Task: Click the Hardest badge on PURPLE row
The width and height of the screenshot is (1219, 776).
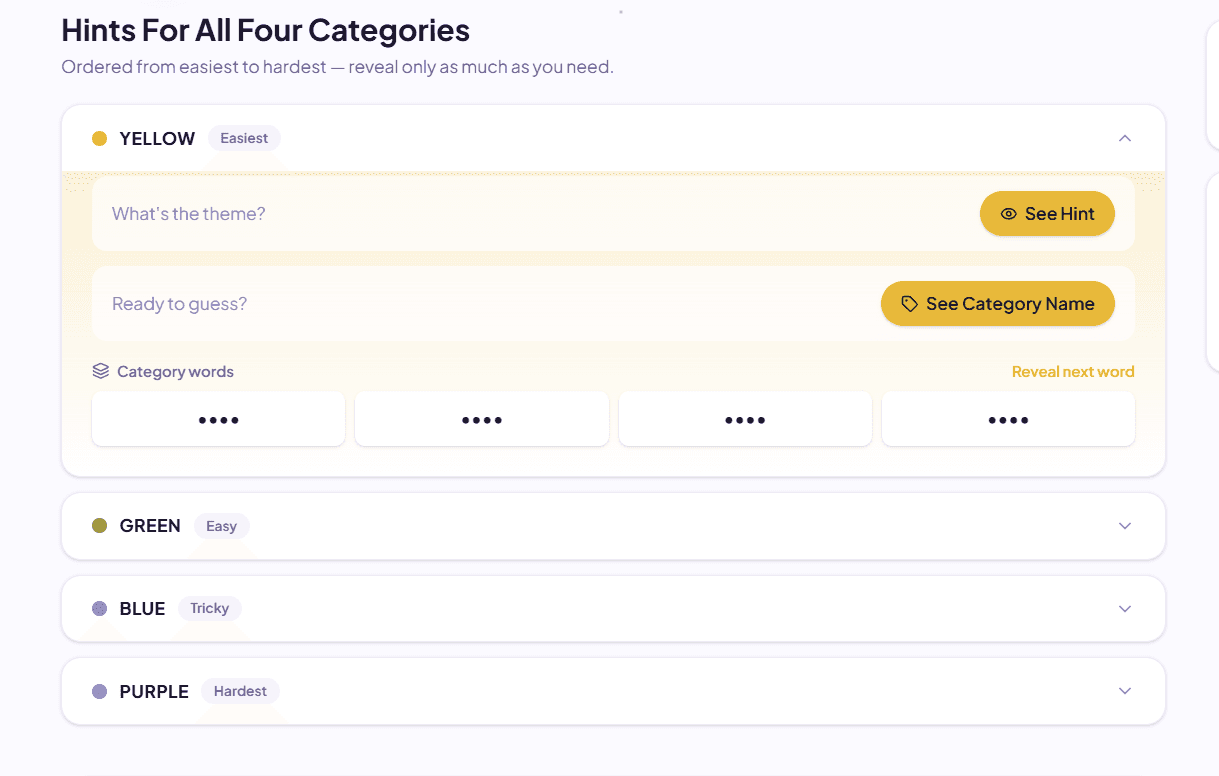Action: tap(240, 691)
